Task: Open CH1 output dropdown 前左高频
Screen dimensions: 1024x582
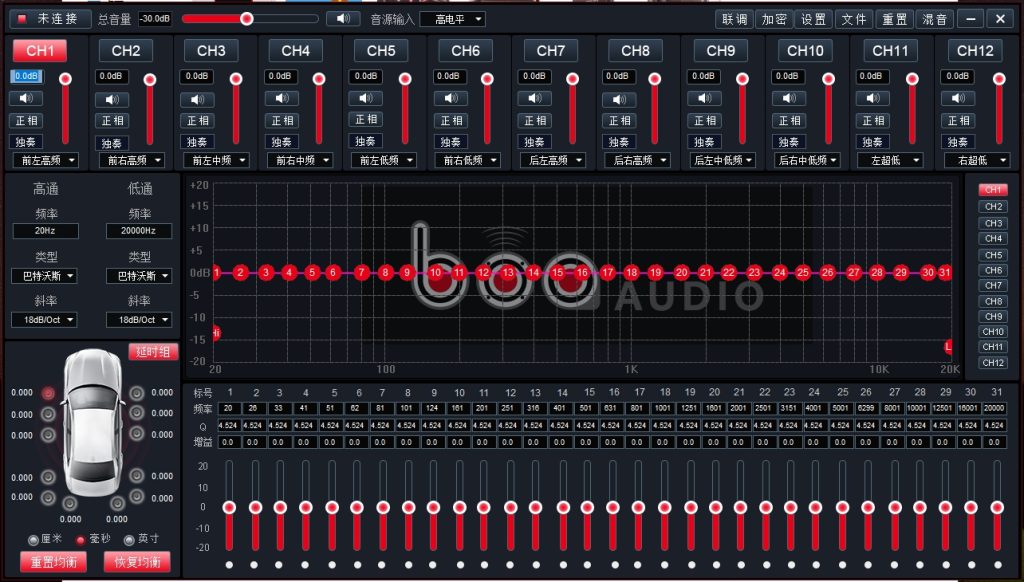Action: pyautogui.click(x=46, y=160)
